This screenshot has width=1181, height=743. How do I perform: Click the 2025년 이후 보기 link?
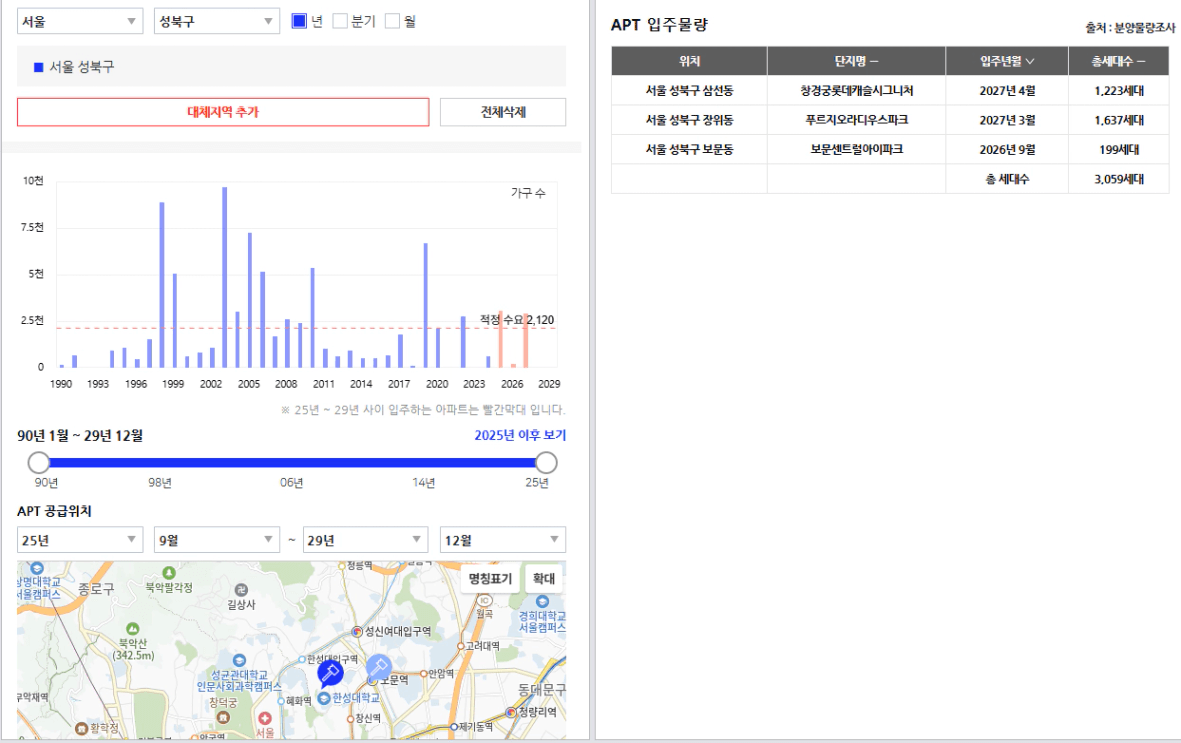520,436
